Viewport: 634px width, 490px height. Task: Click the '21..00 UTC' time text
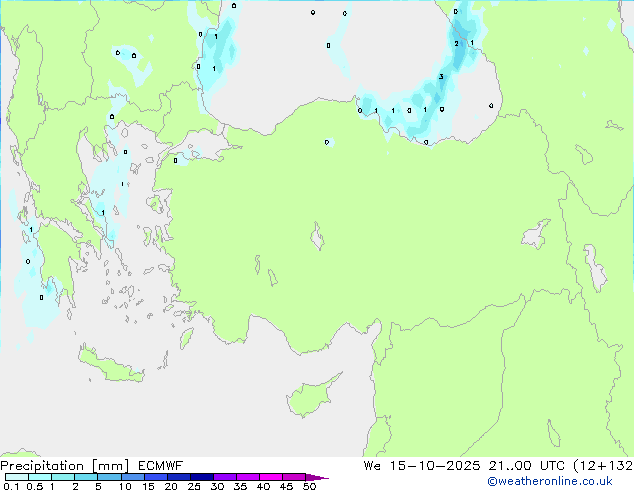point(526,466)
